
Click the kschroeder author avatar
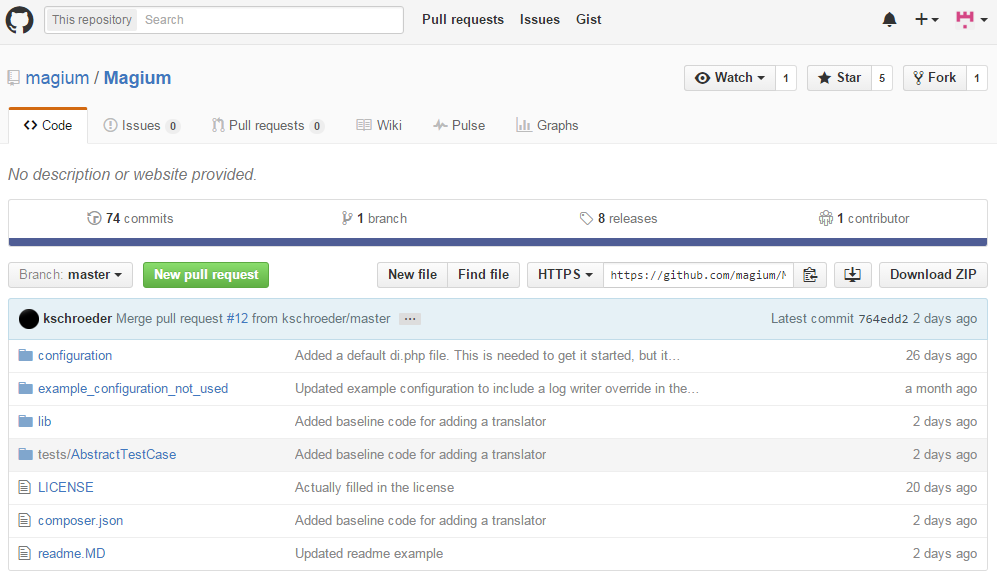coord(29,319)
